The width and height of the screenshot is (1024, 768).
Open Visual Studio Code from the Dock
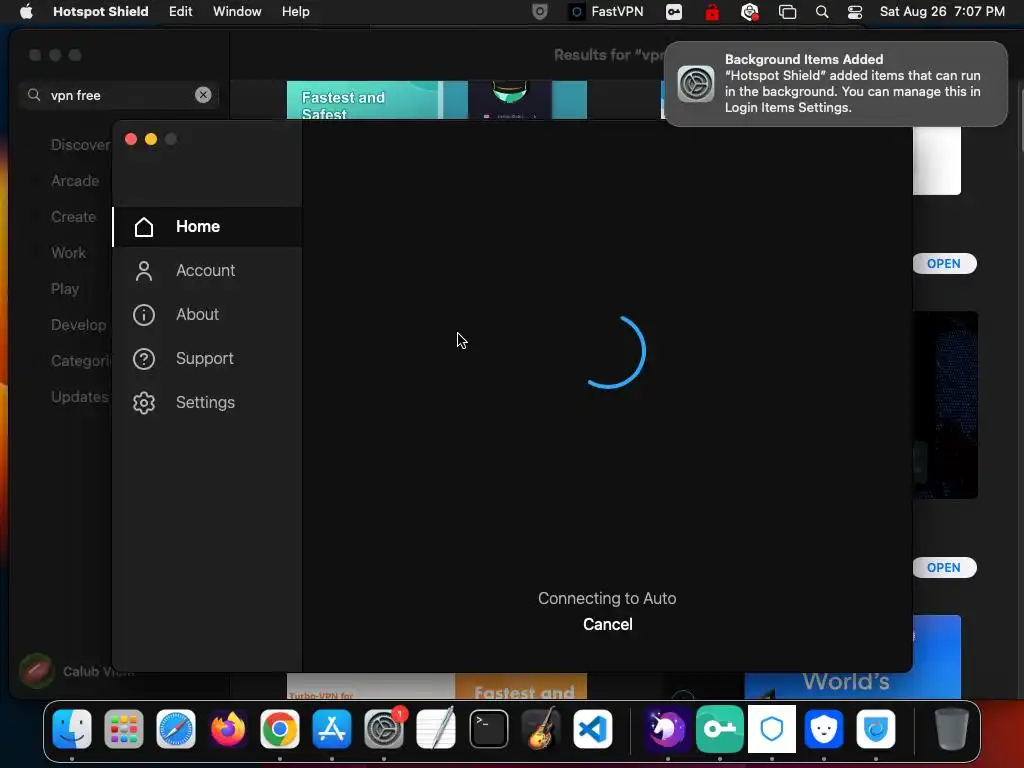(x=592, y=729)
